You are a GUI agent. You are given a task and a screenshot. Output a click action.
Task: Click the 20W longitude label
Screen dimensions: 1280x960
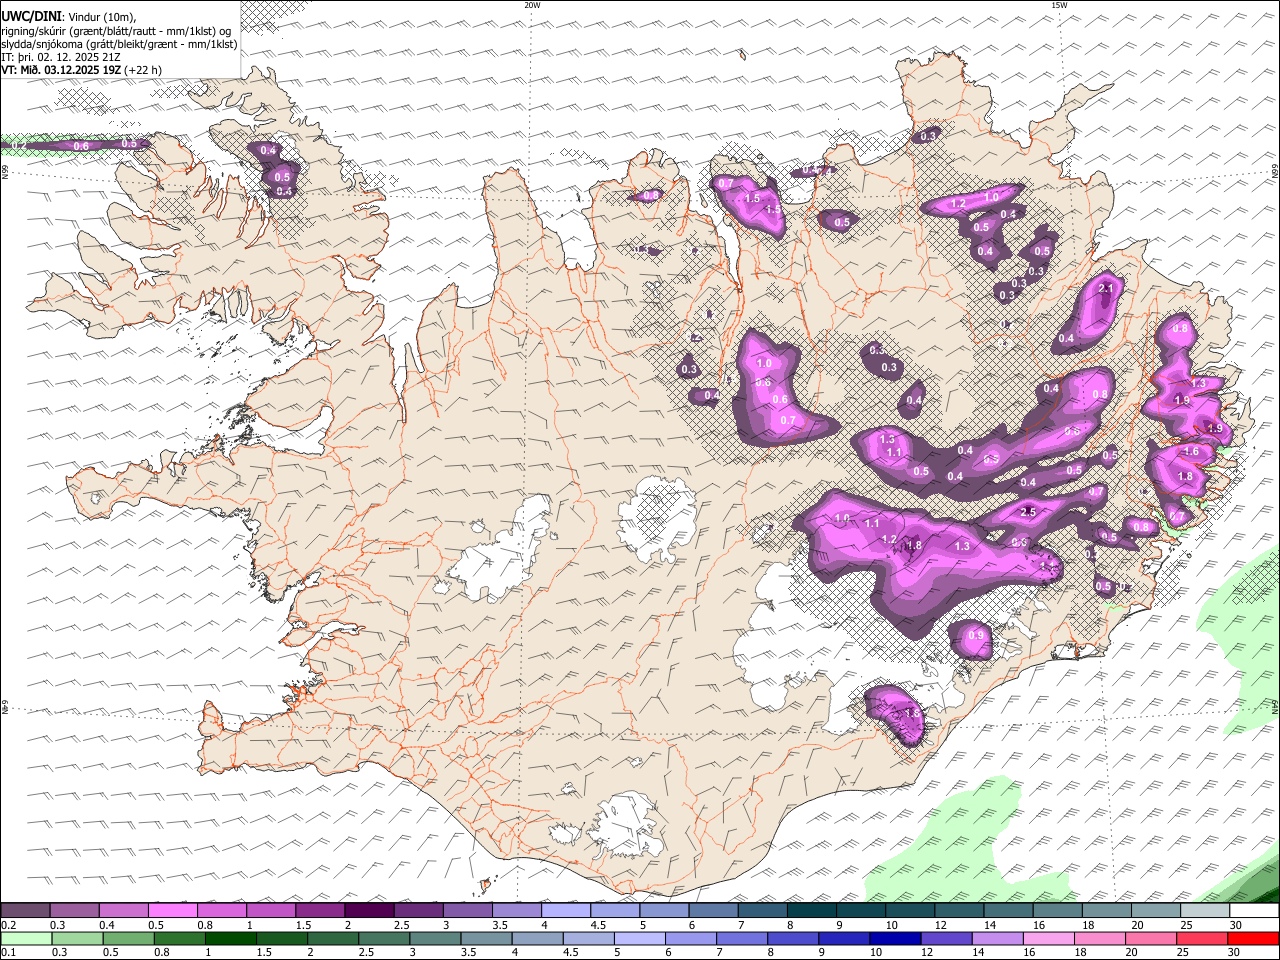(x=532, y=5)
